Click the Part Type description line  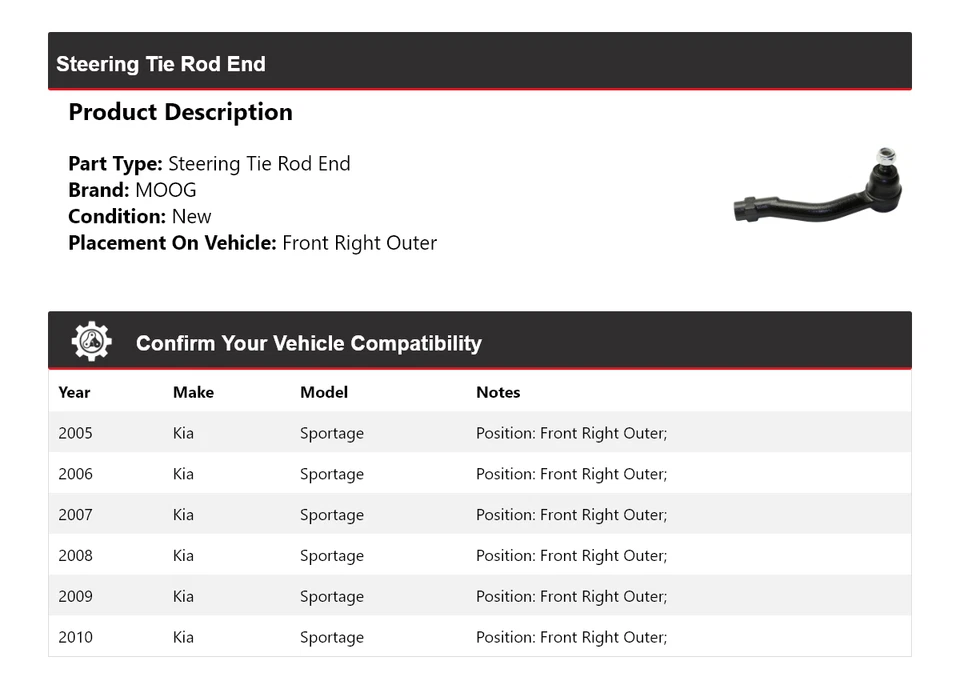[209, 164]
